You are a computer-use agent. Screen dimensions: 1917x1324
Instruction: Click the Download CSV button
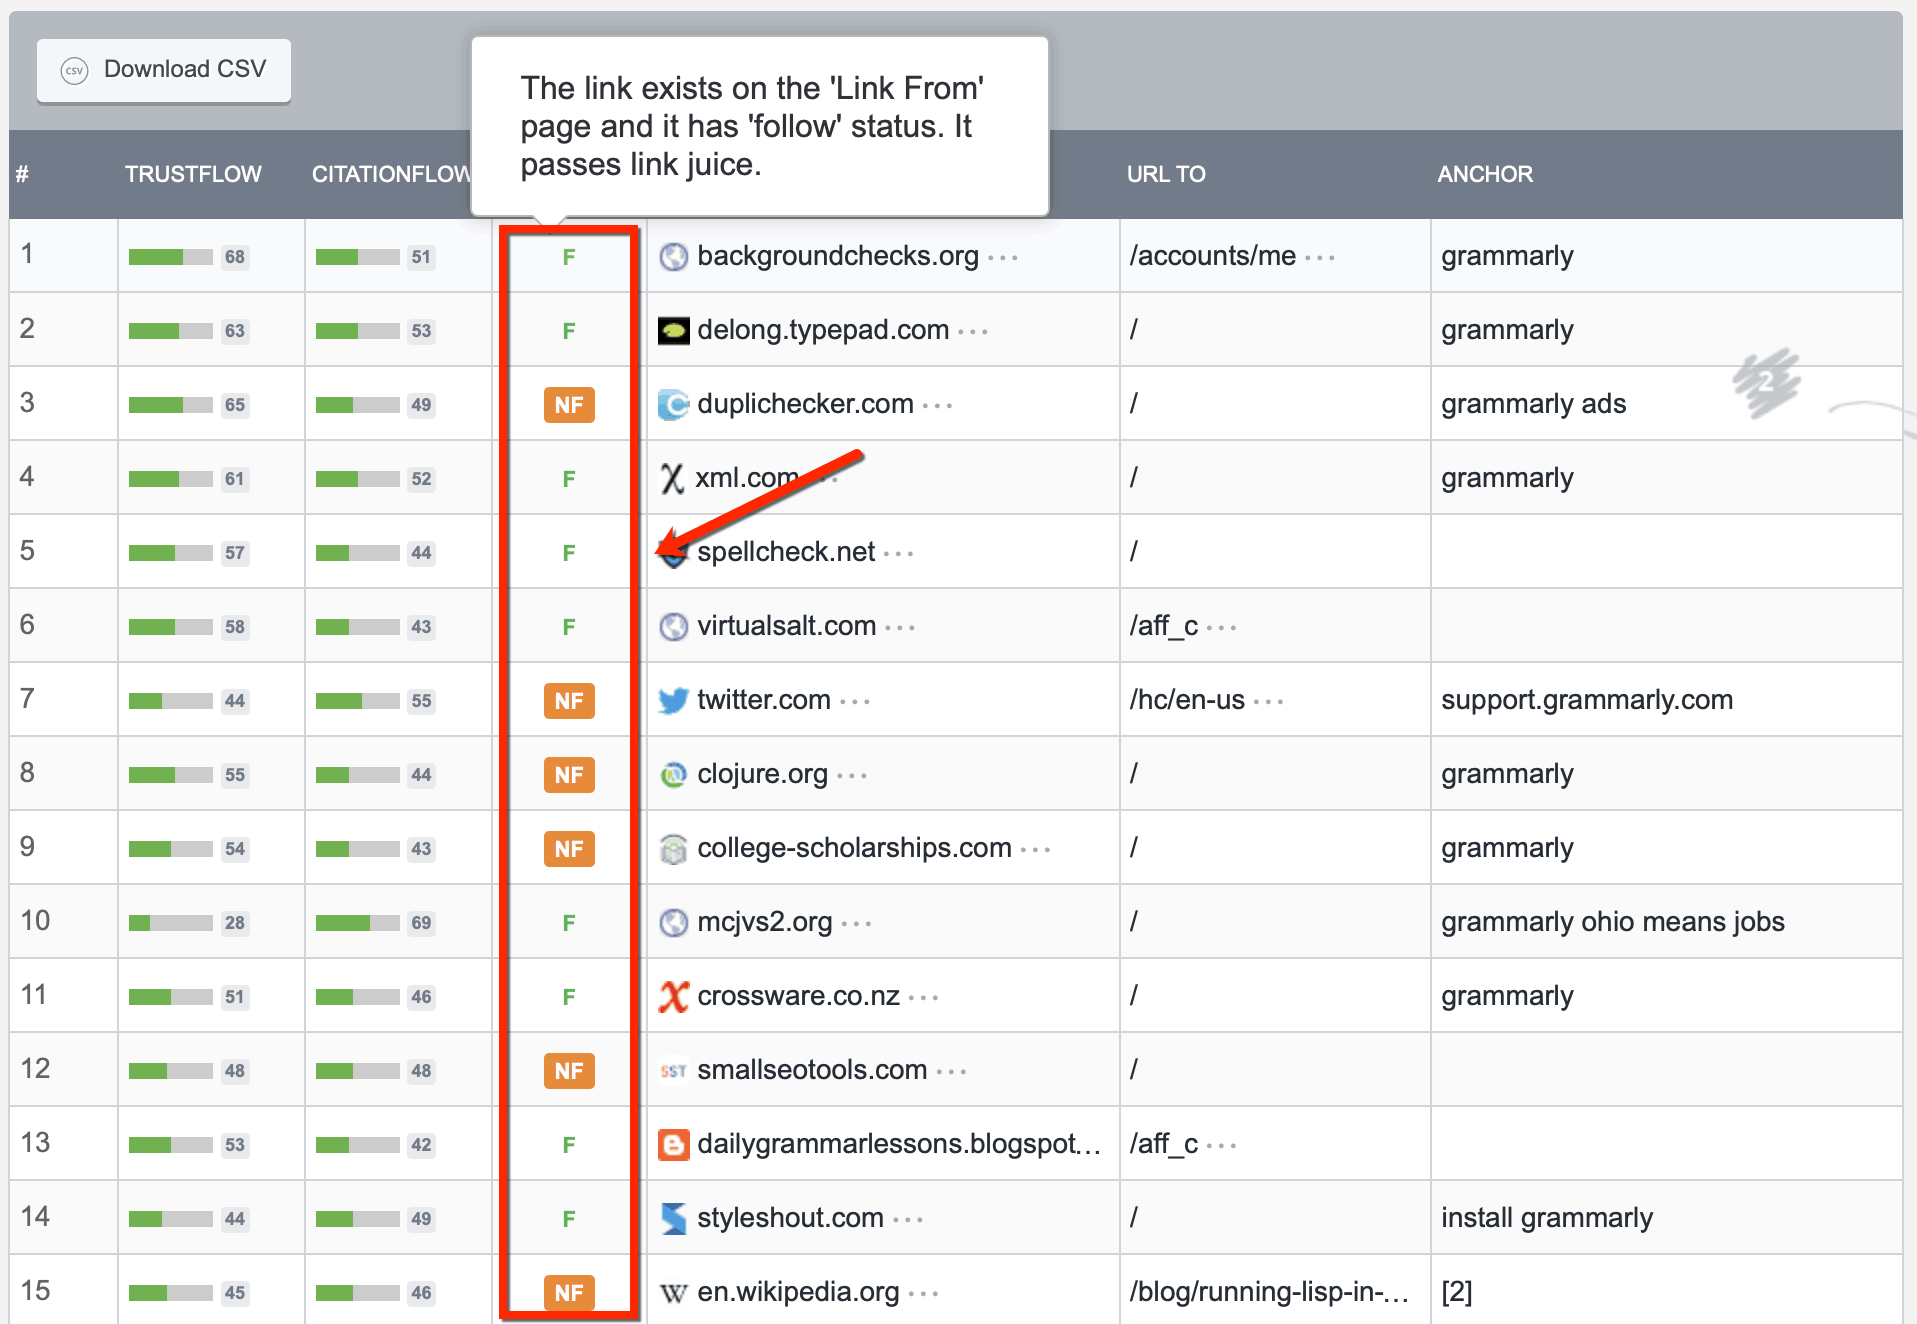[164, 70]
